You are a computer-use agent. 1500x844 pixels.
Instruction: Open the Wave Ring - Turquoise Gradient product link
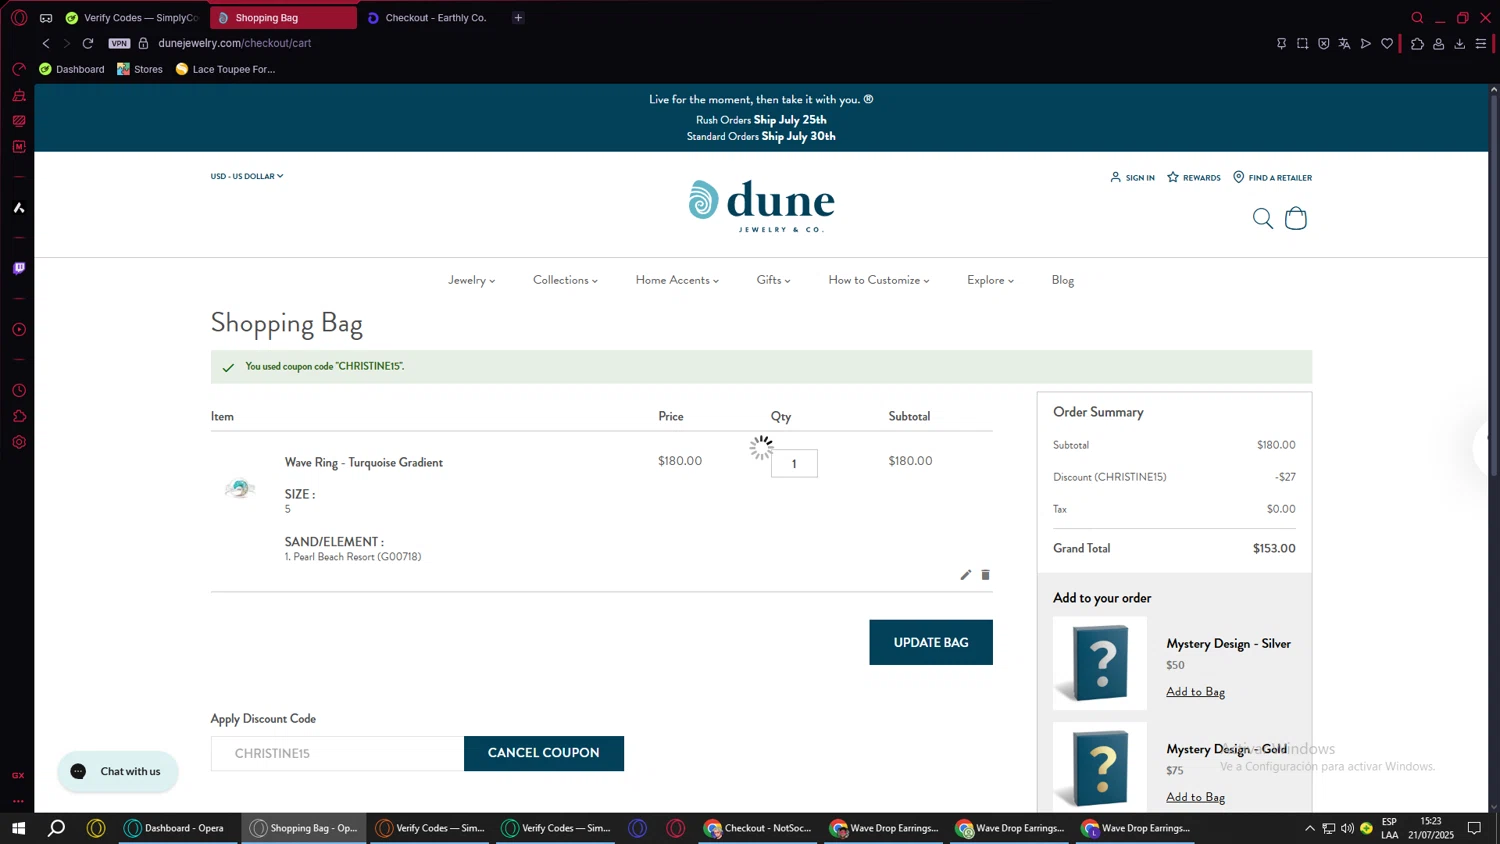(x=364, y=462)
